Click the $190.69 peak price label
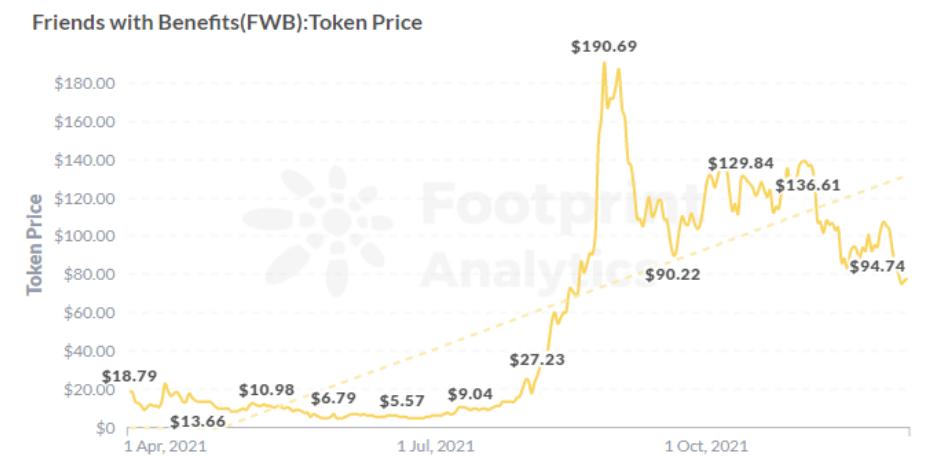 point(604,46)
